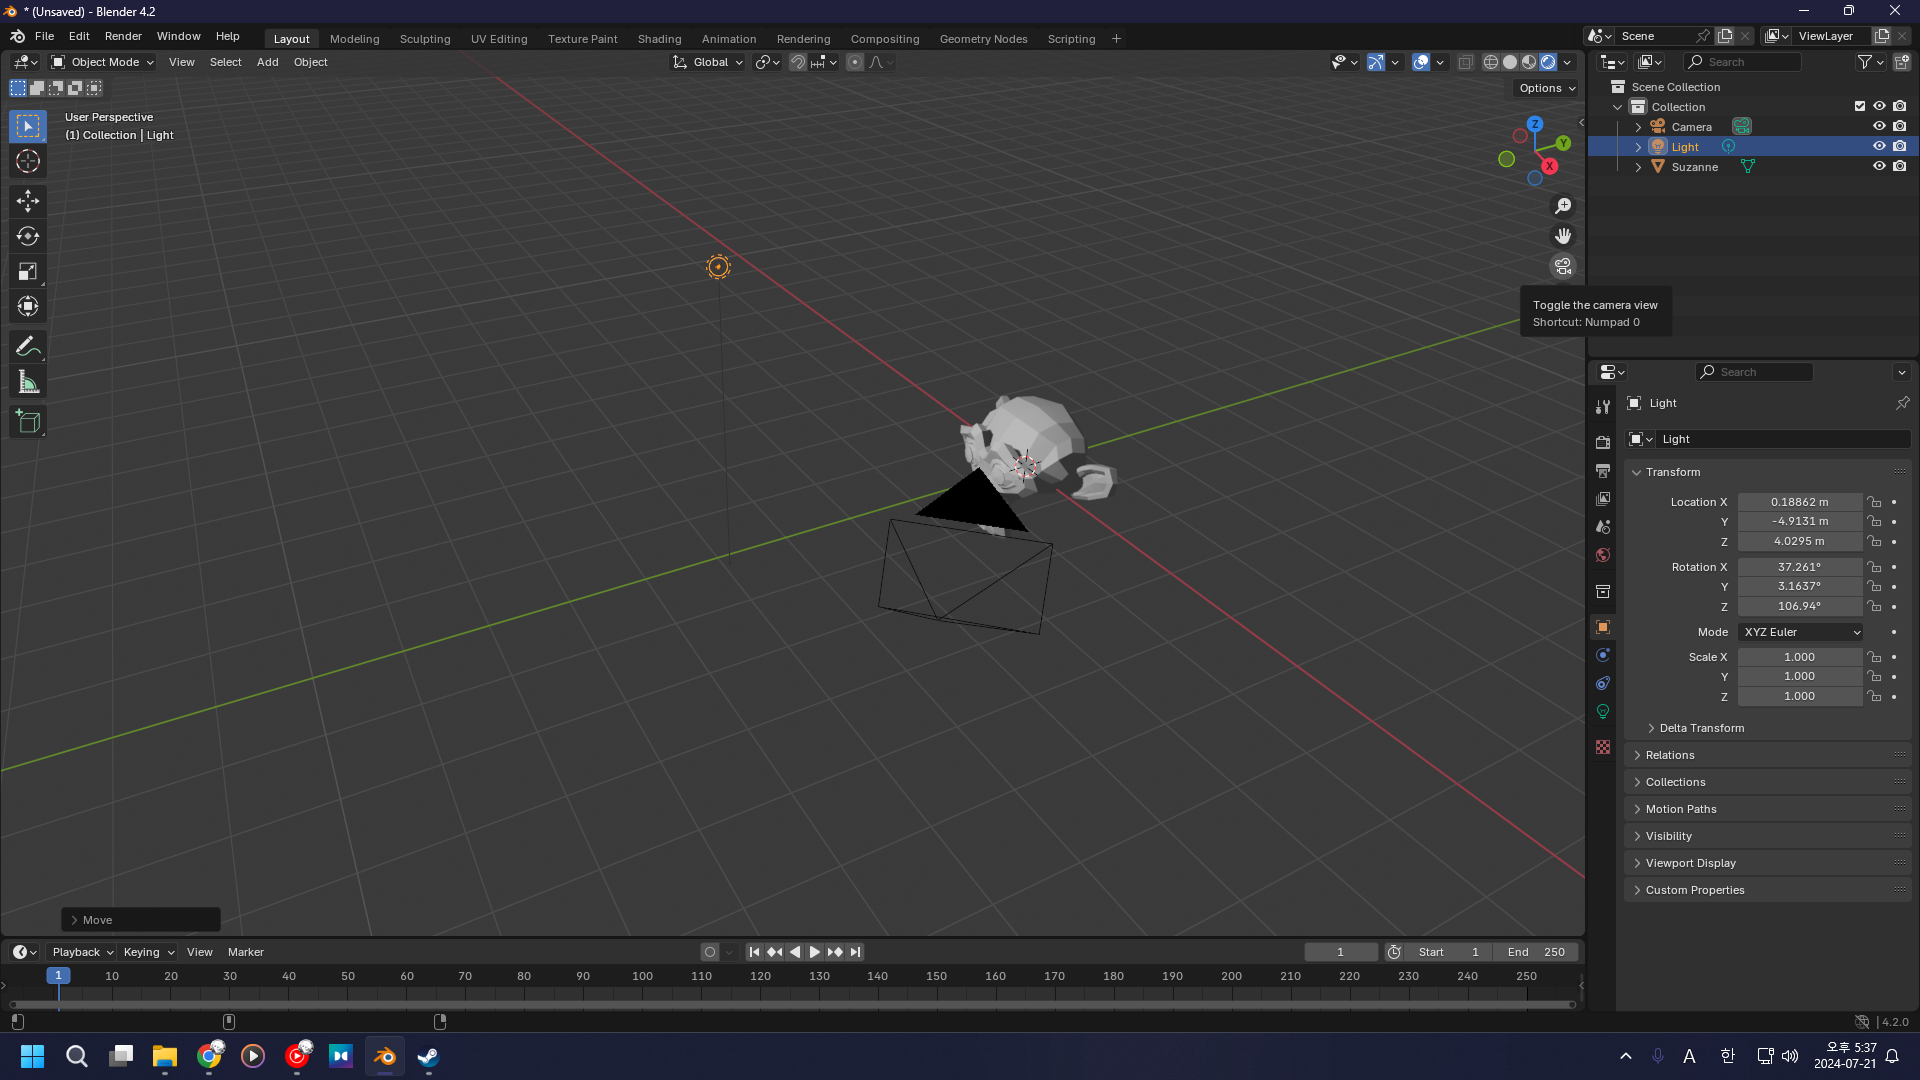Viewport: 1920px width, 1080px height.
Task: Select the Rotate tool
Action: [x=28, y=236]
